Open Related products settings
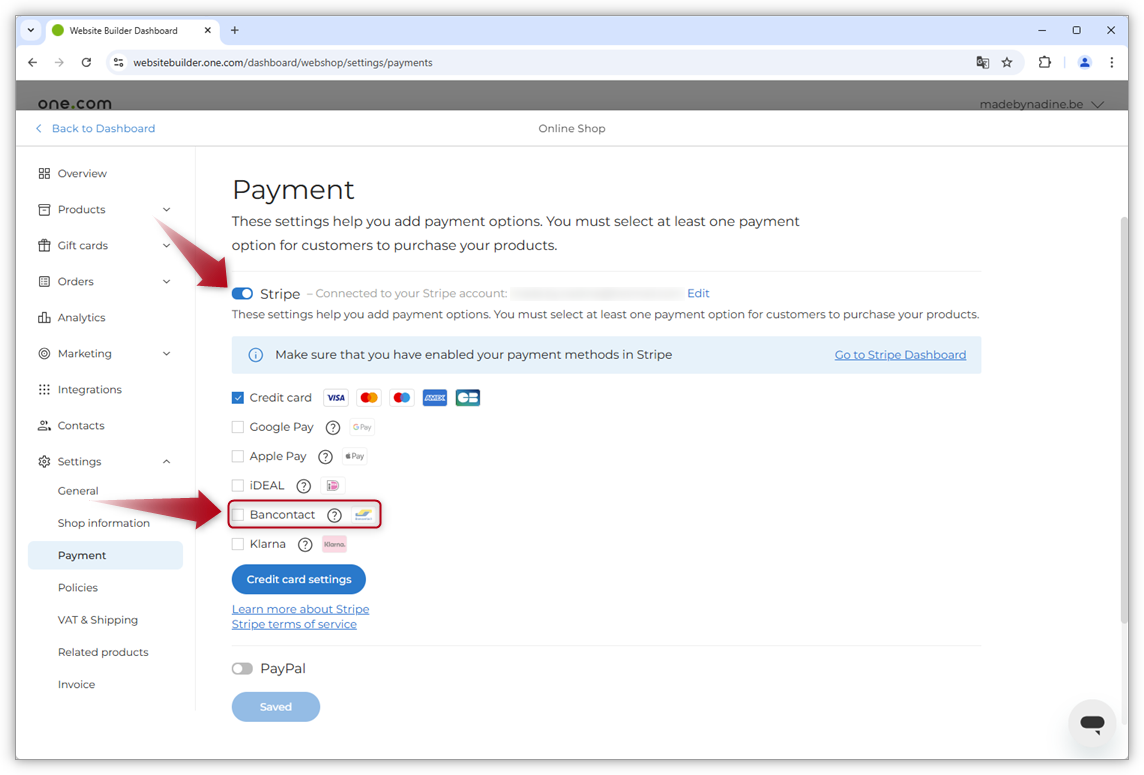 (x=103, y=652)
